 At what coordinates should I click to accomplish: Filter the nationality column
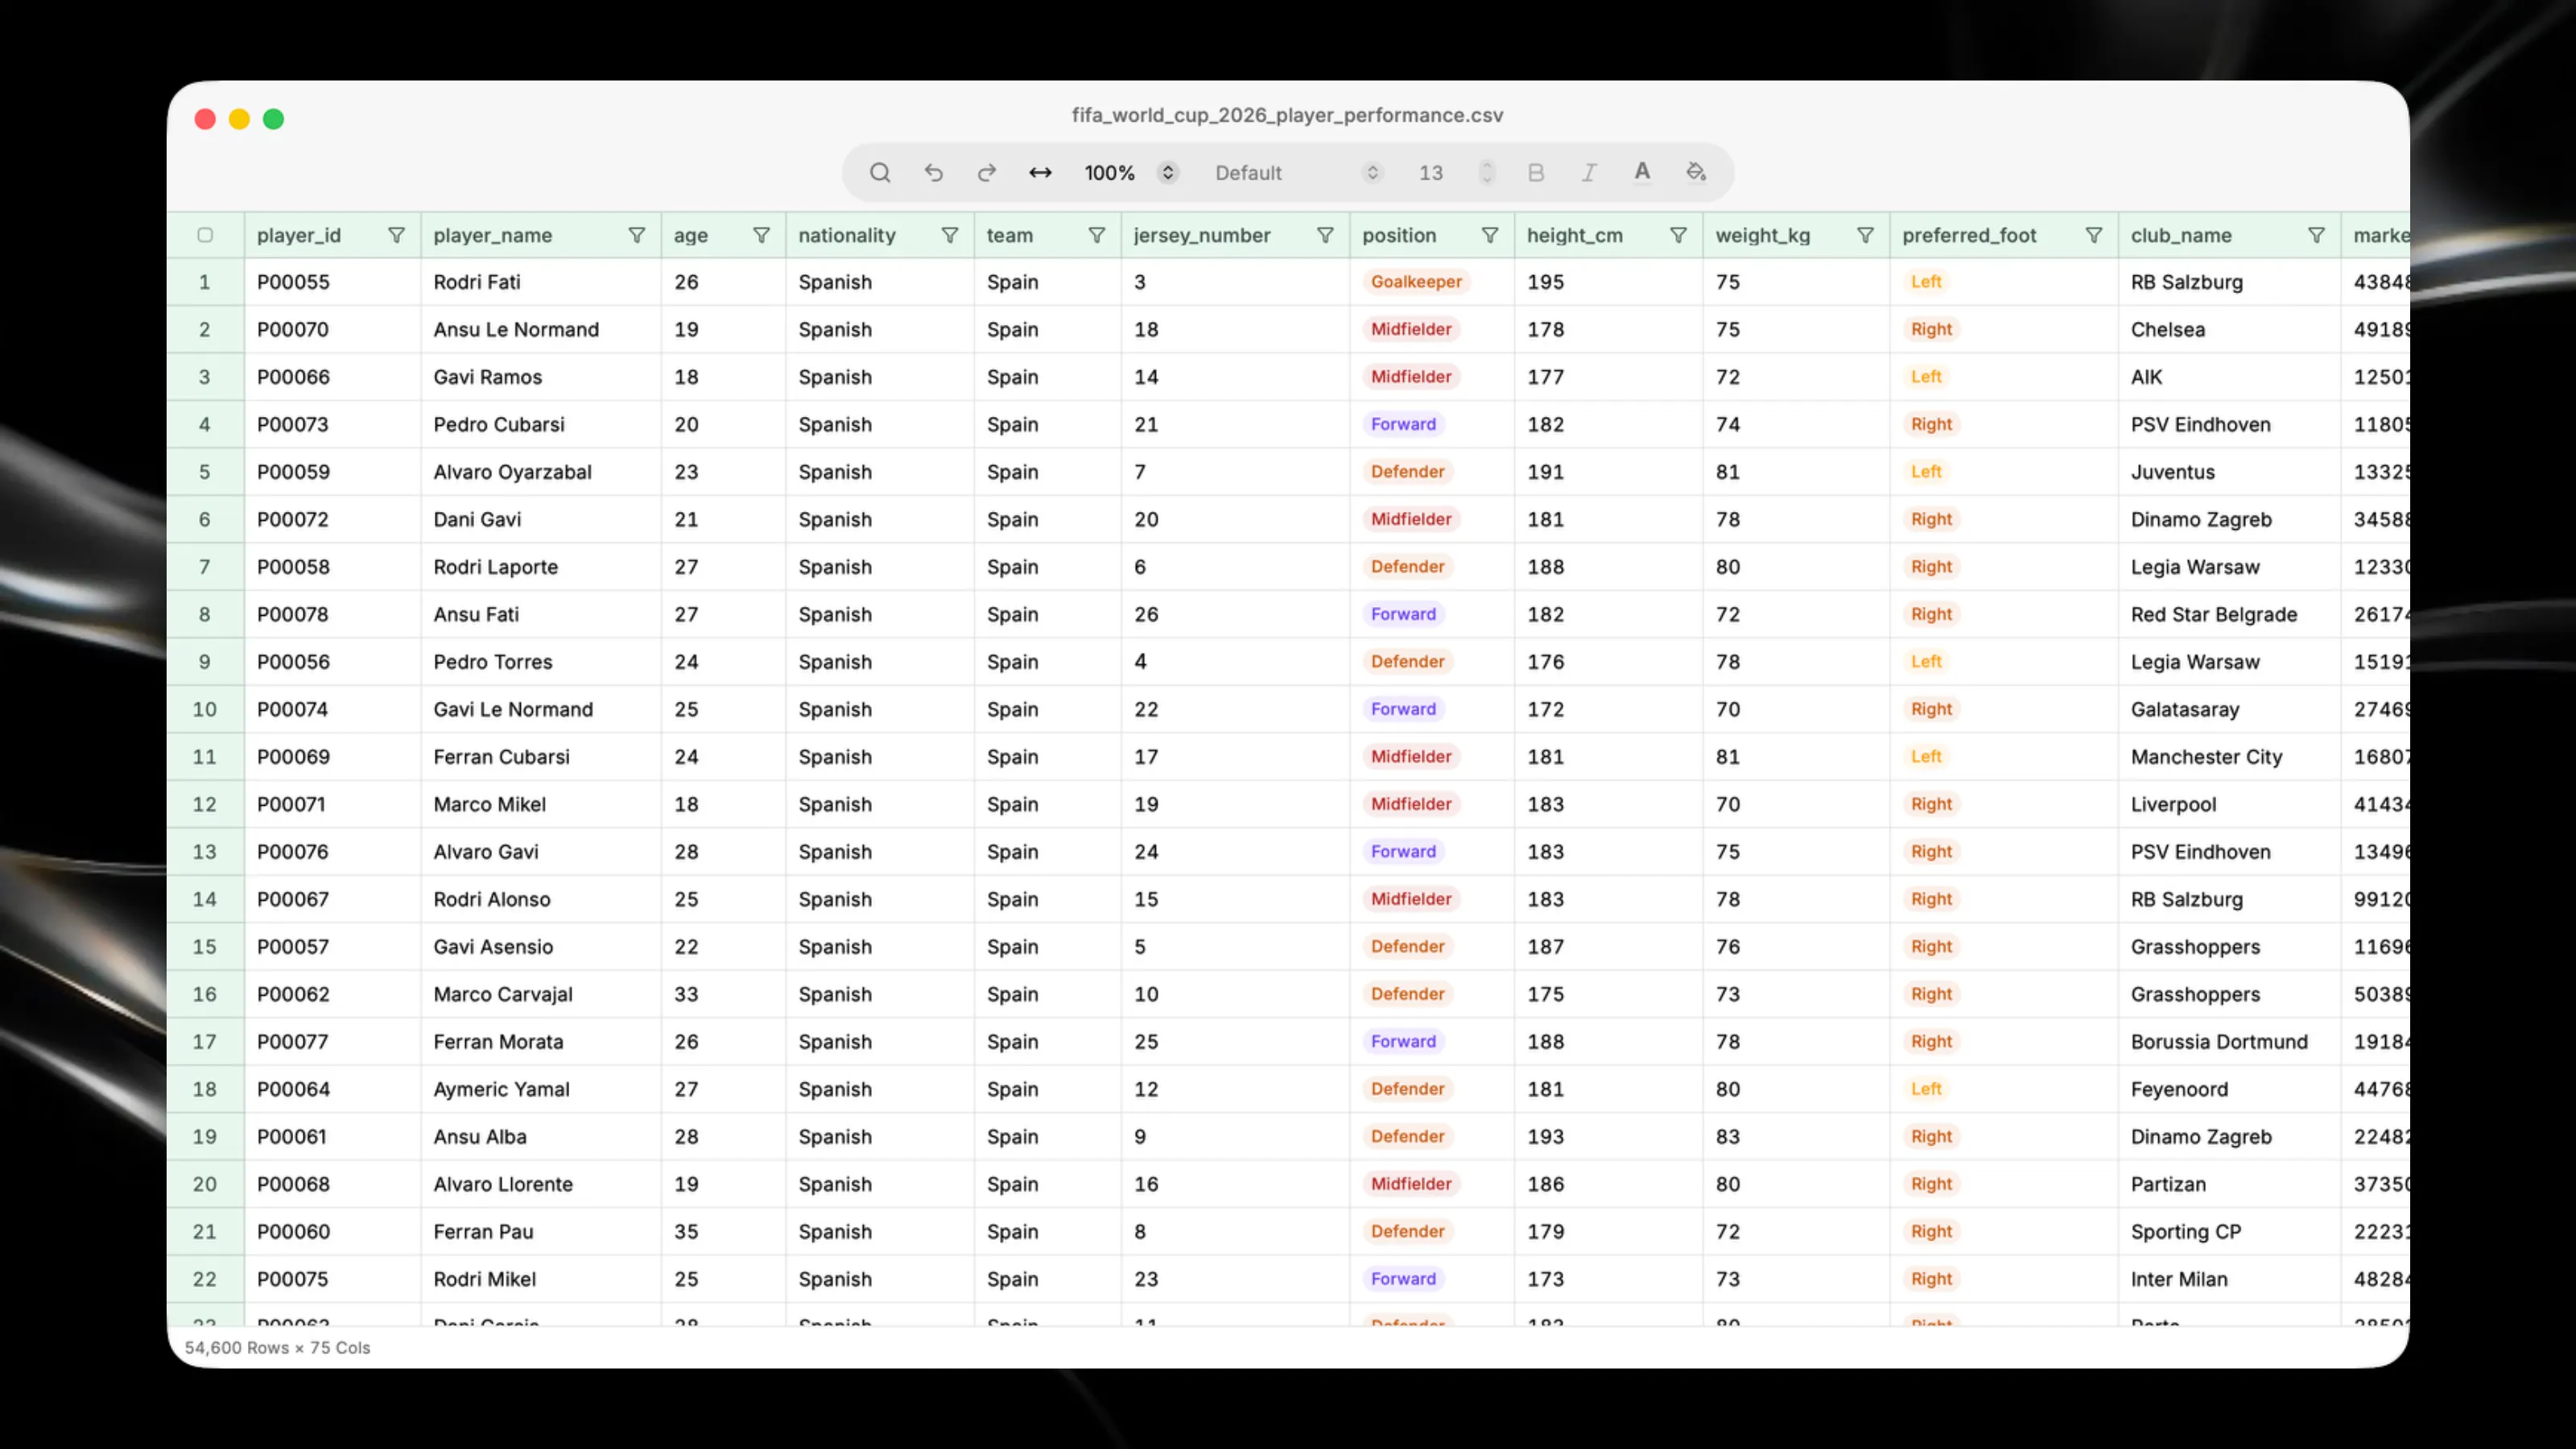(950, 235)
